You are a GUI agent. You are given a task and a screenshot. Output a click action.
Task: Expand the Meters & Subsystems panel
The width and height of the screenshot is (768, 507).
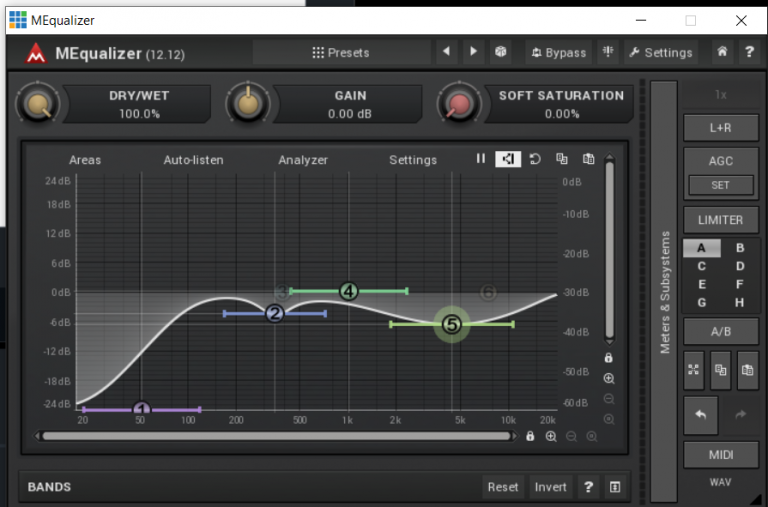[664, 292]
